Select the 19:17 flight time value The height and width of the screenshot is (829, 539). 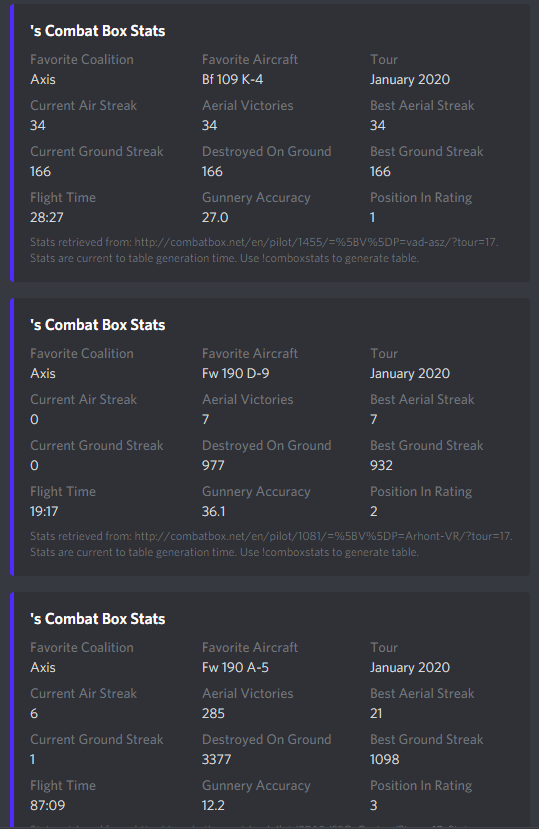(44, 512)
